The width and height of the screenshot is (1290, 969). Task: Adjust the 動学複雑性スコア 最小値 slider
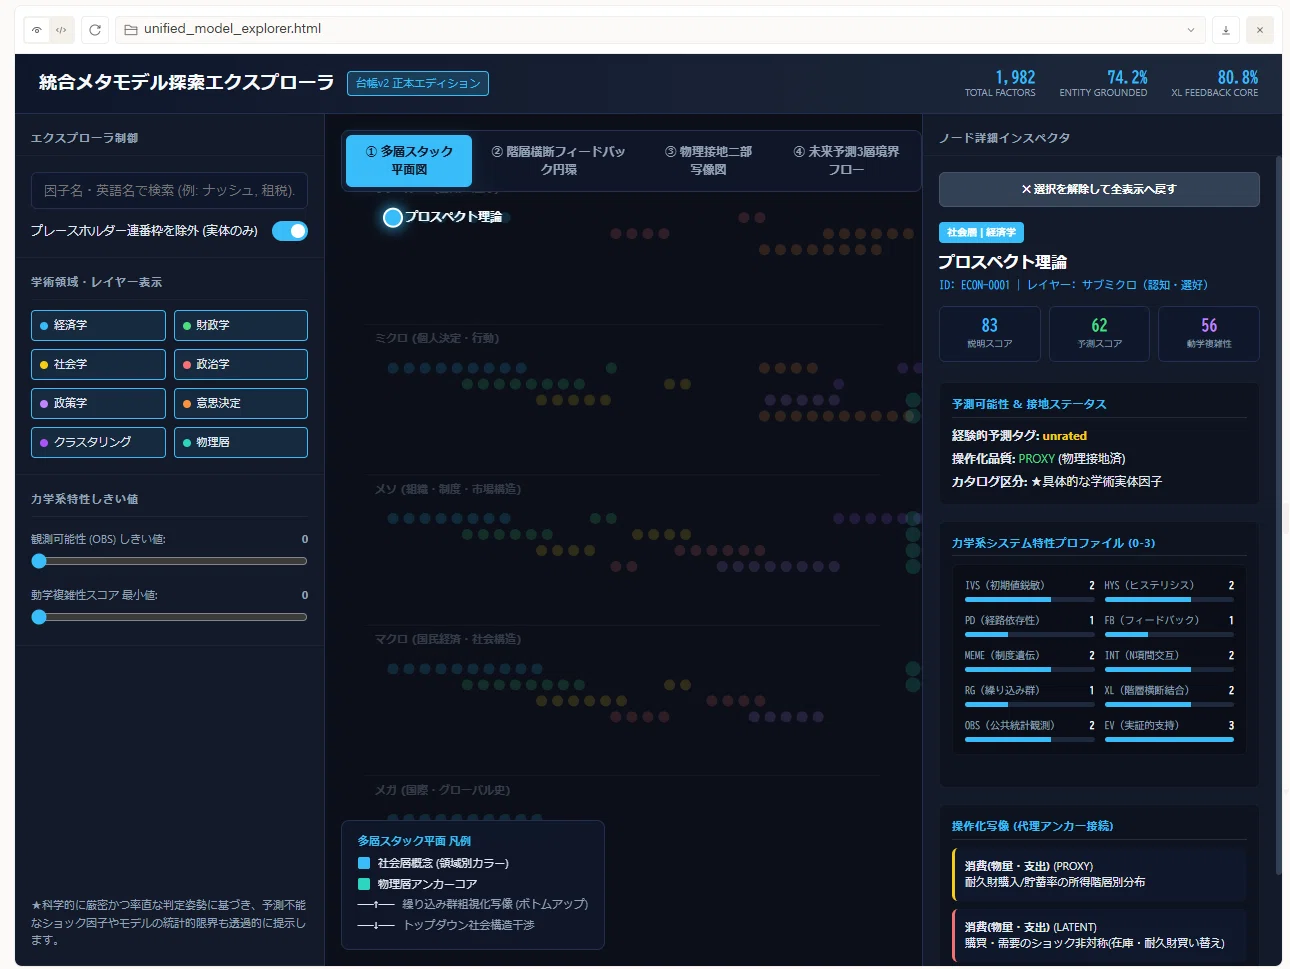[x=169, y=617]
